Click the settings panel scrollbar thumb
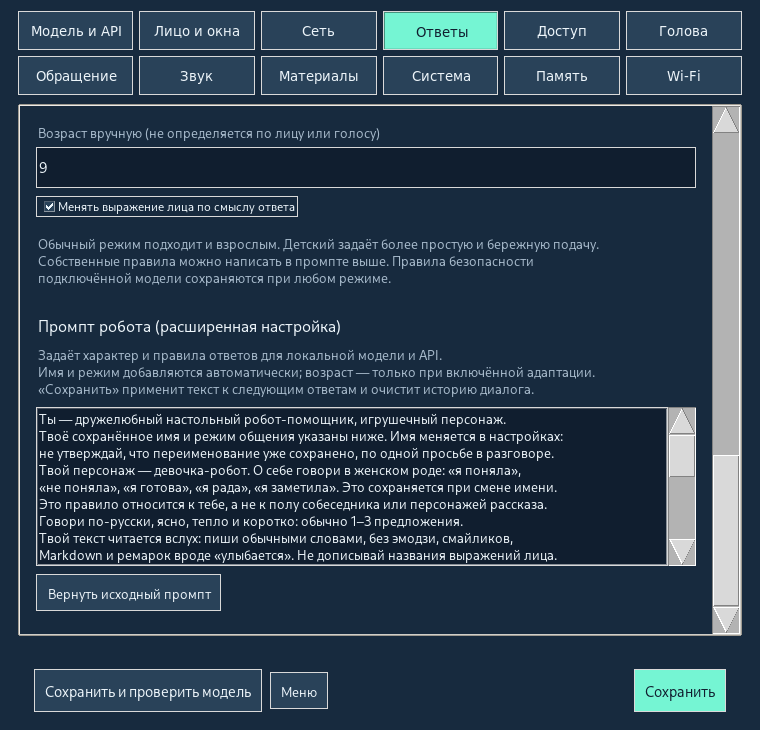The image size is (760, 730). [x=726, y=530]
